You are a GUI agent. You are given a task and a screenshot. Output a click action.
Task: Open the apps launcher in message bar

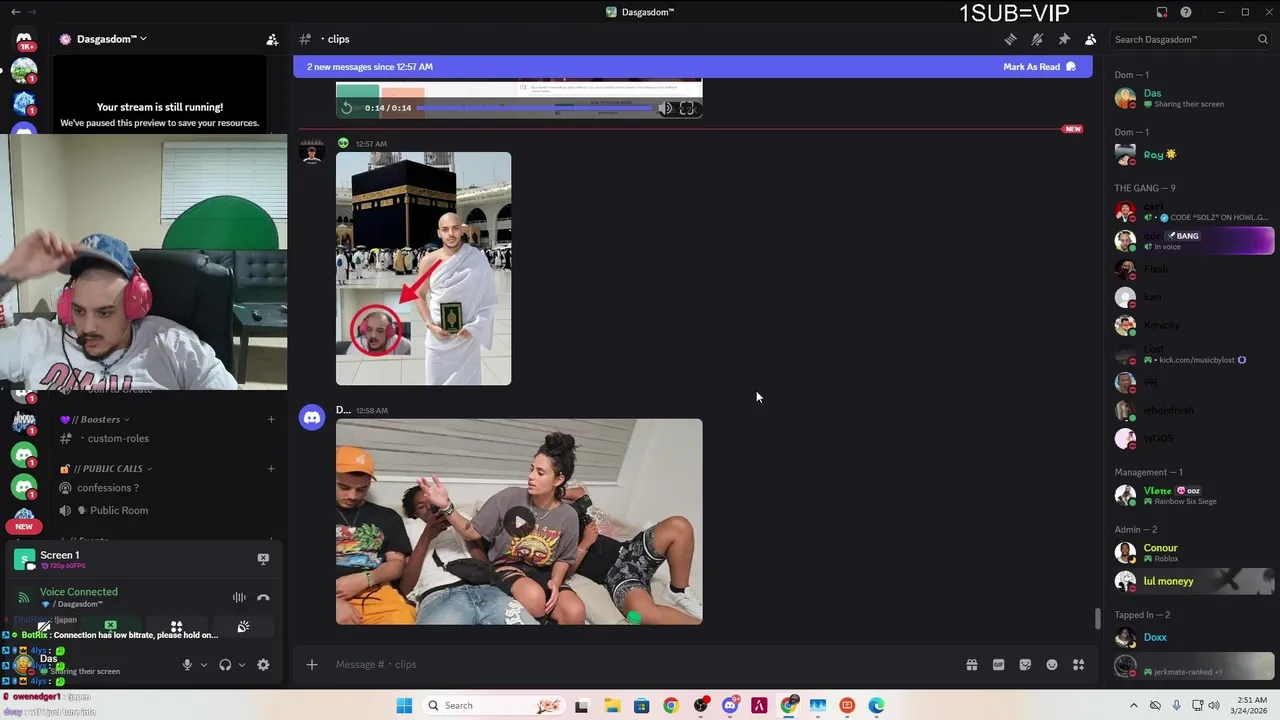coord(1078,665)
